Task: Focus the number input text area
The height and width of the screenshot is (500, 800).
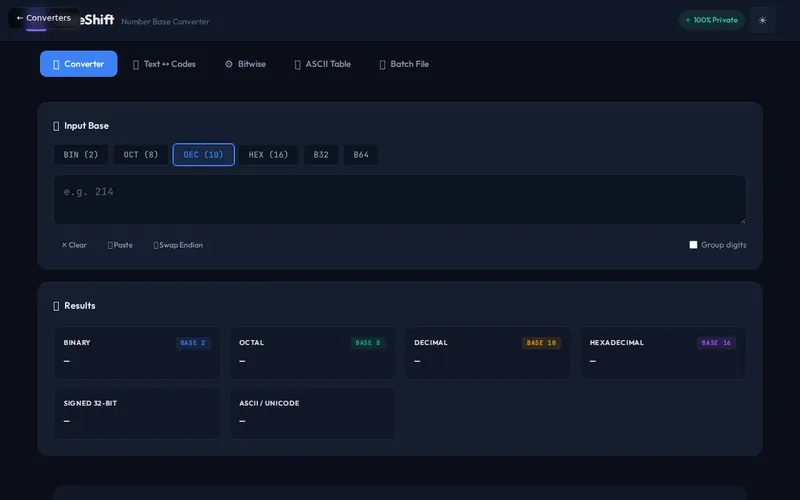Action: click(400, 199)
